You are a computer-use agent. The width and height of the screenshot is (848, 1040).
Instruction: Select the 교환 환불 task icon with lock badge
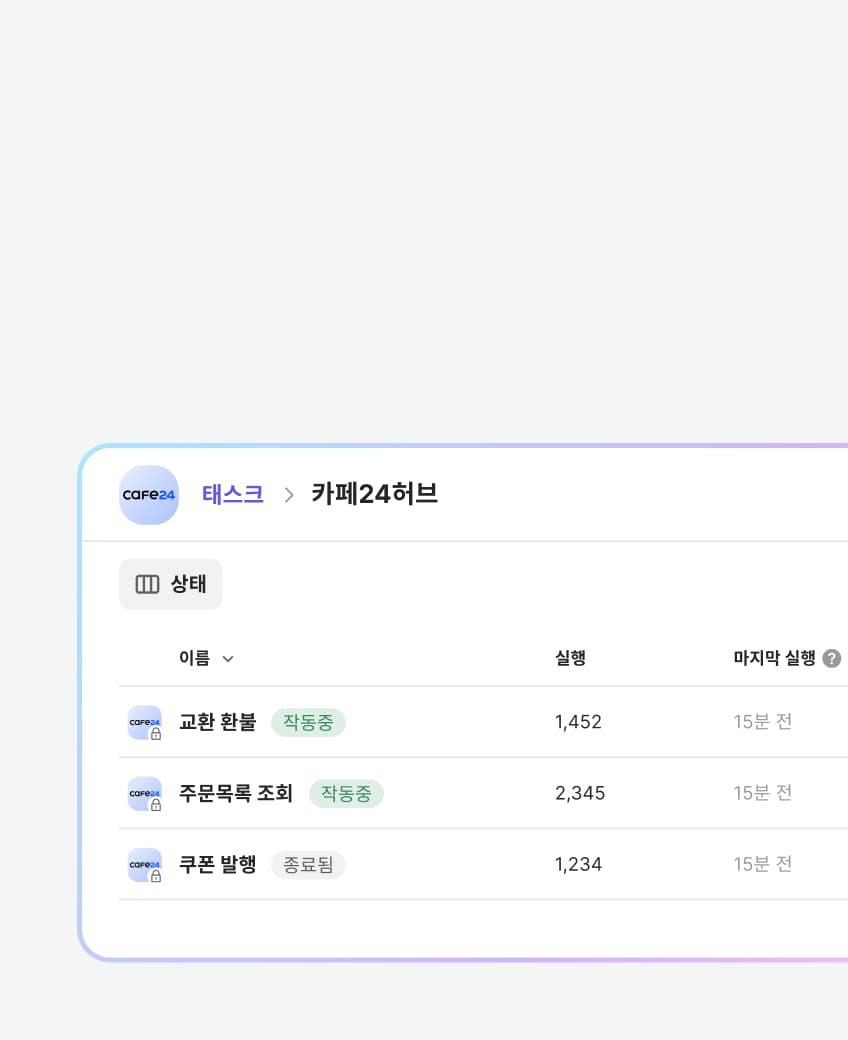143,722
